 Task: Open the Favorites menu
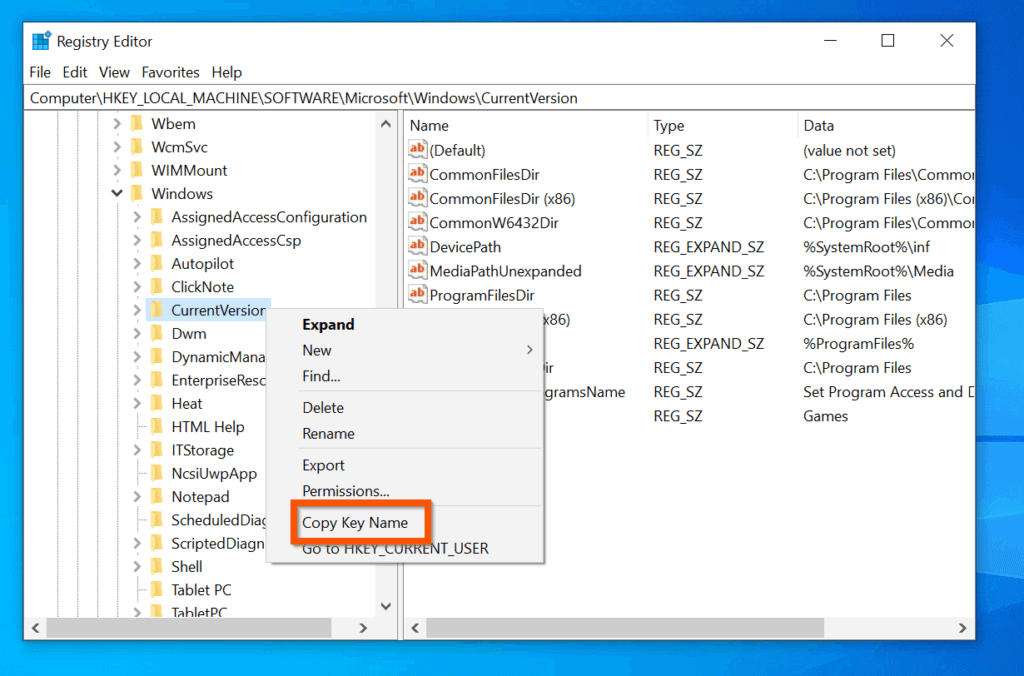point(170,72)
